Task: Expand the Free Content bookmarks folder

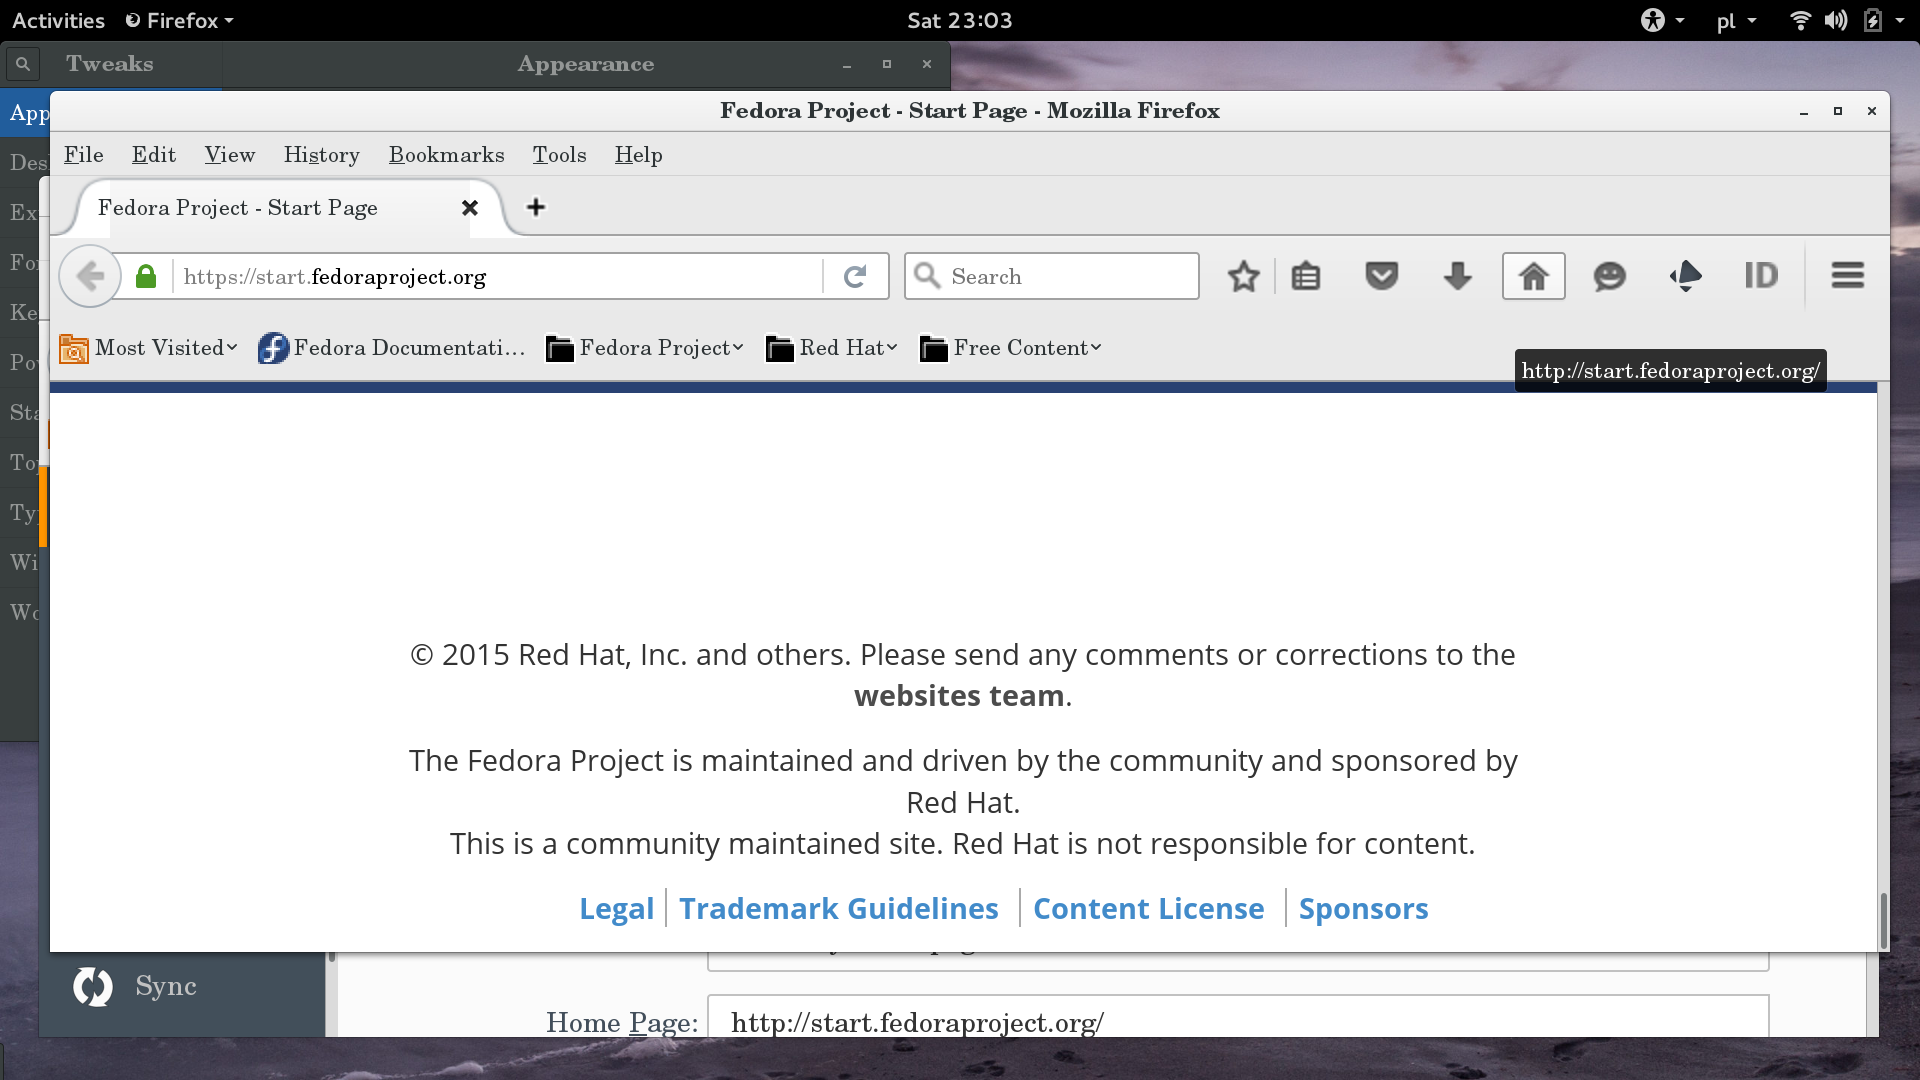Action: point(1011,348)
